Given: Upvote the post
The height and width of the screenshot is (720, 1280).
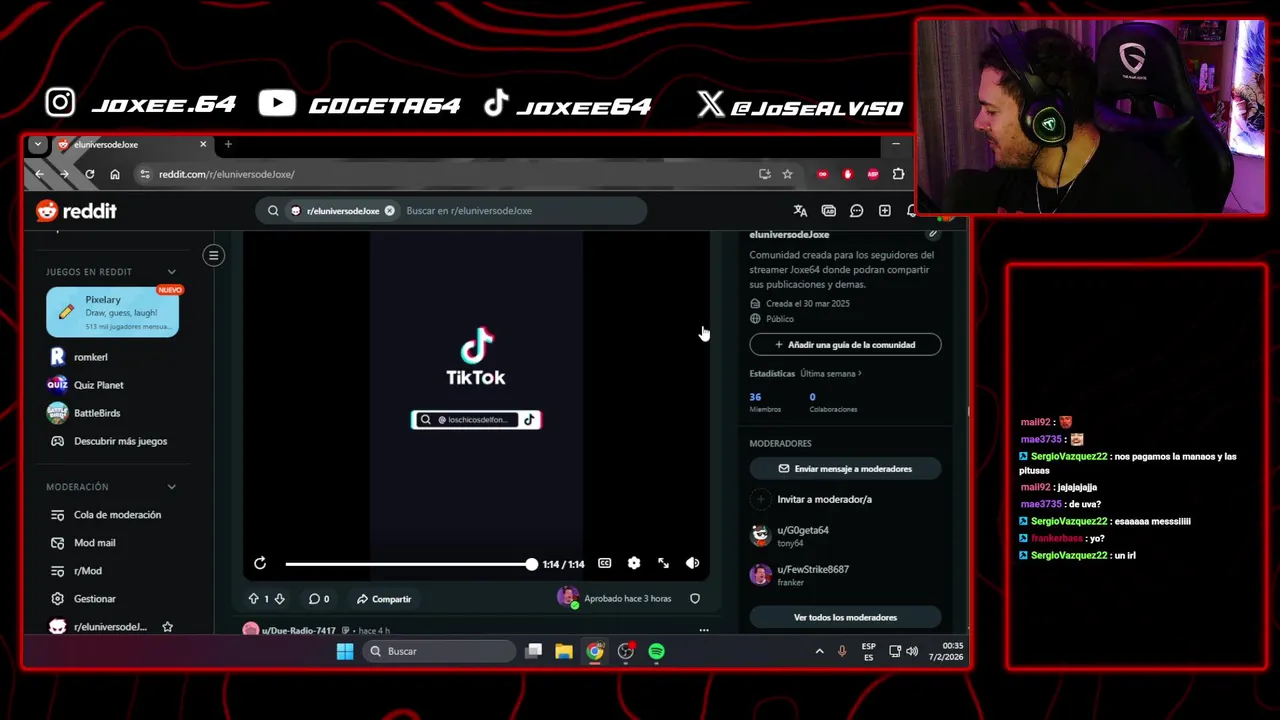Looking at the screenshot, I should point(253,599).
